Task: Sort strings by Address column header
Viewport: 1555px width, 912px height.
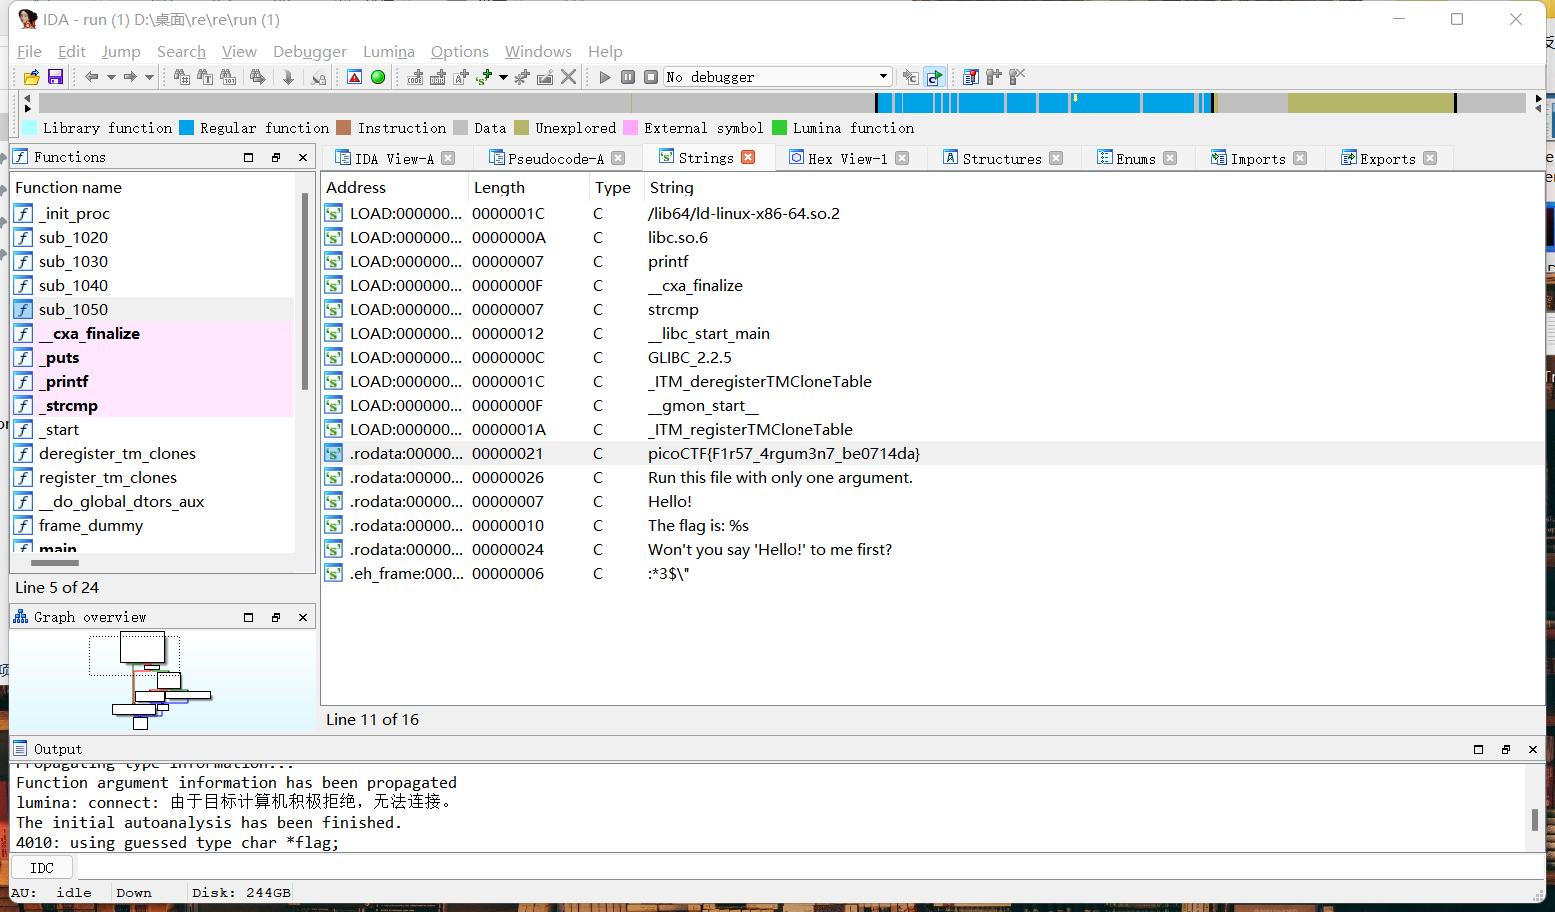Action: click(x=395, y=187)
